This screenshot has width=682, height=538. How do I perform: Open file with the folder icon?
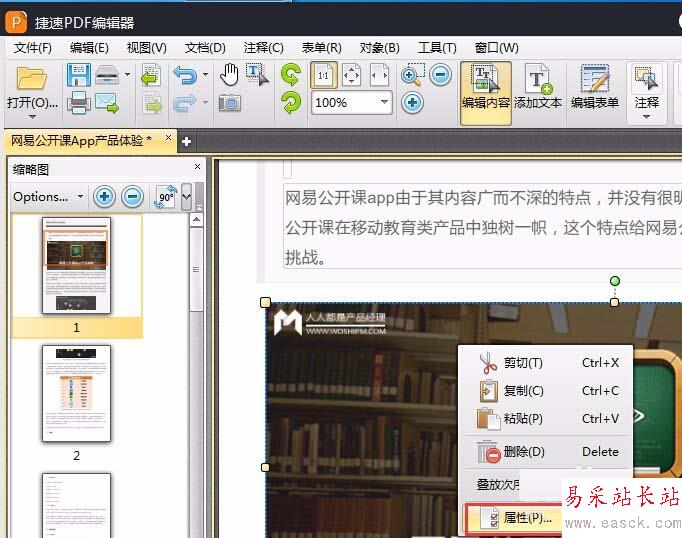(x=31, y=79)
